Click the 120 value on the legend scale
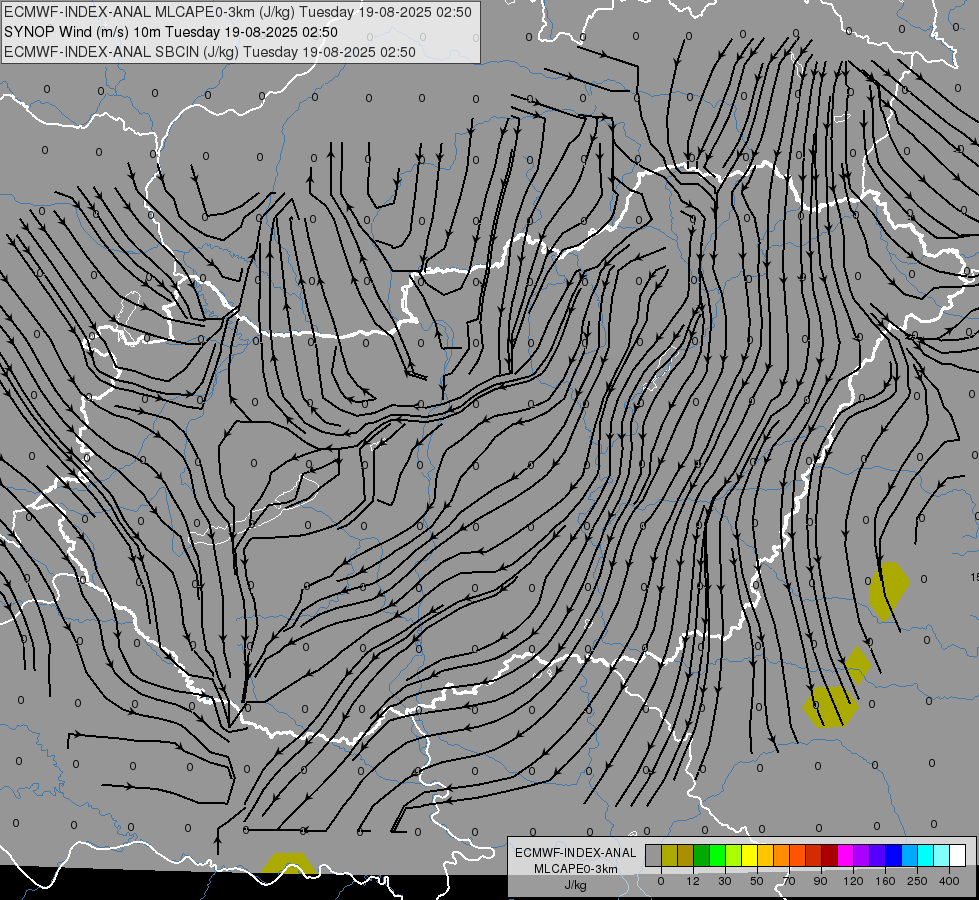979x900 pixels. point(854,881)
